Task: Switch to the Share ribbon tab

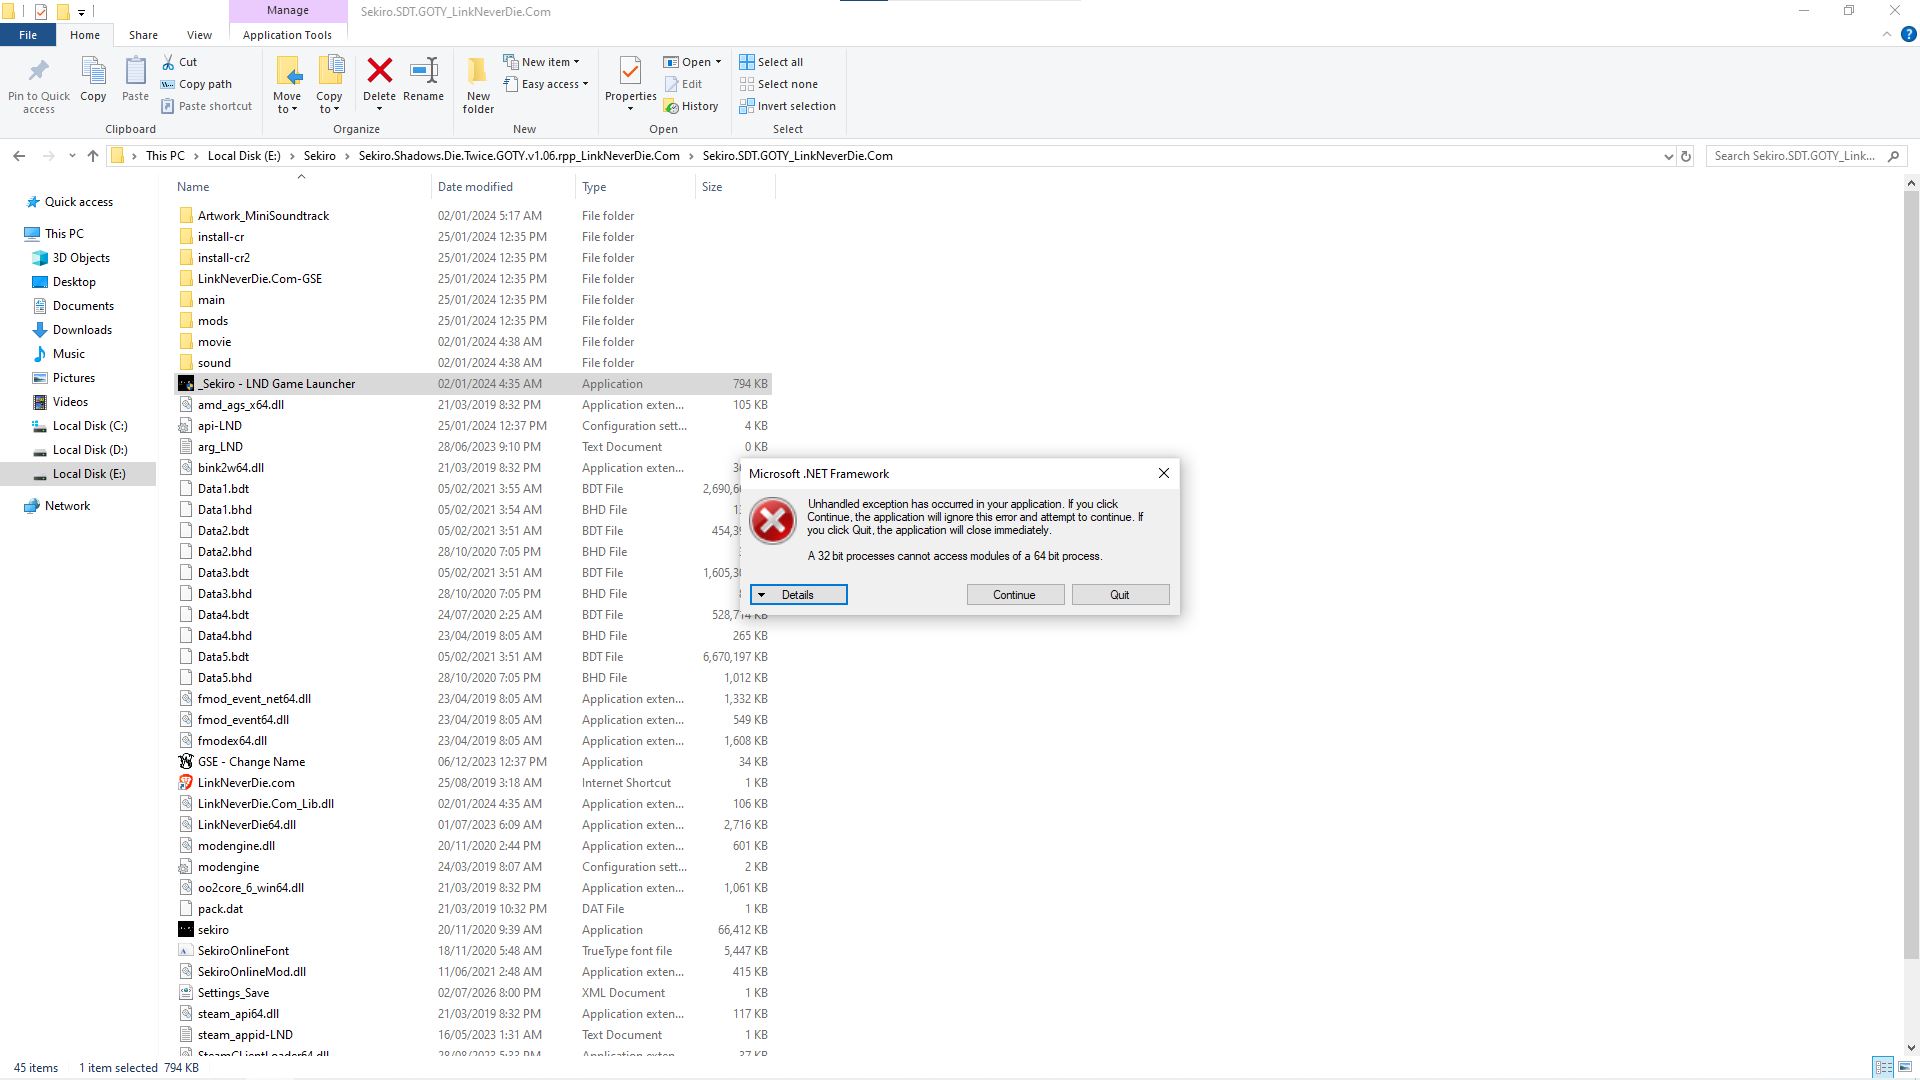Action: (x=143, y=35)
